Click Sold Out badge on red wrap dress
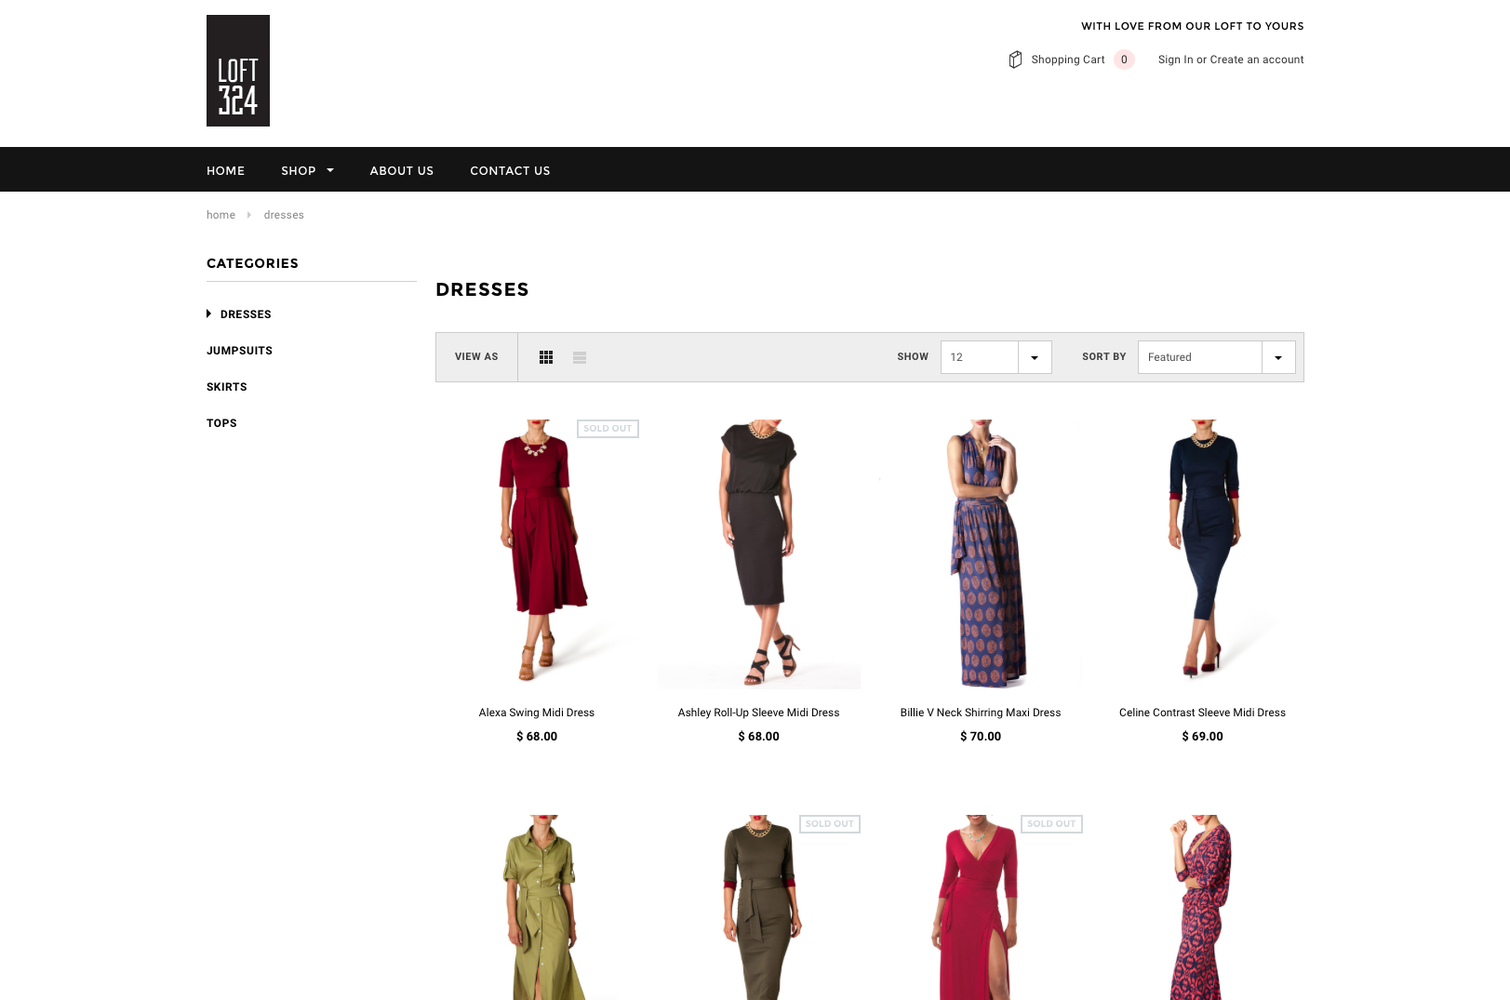Viewport: 1510px width, 1000px height. [1052, 824]
